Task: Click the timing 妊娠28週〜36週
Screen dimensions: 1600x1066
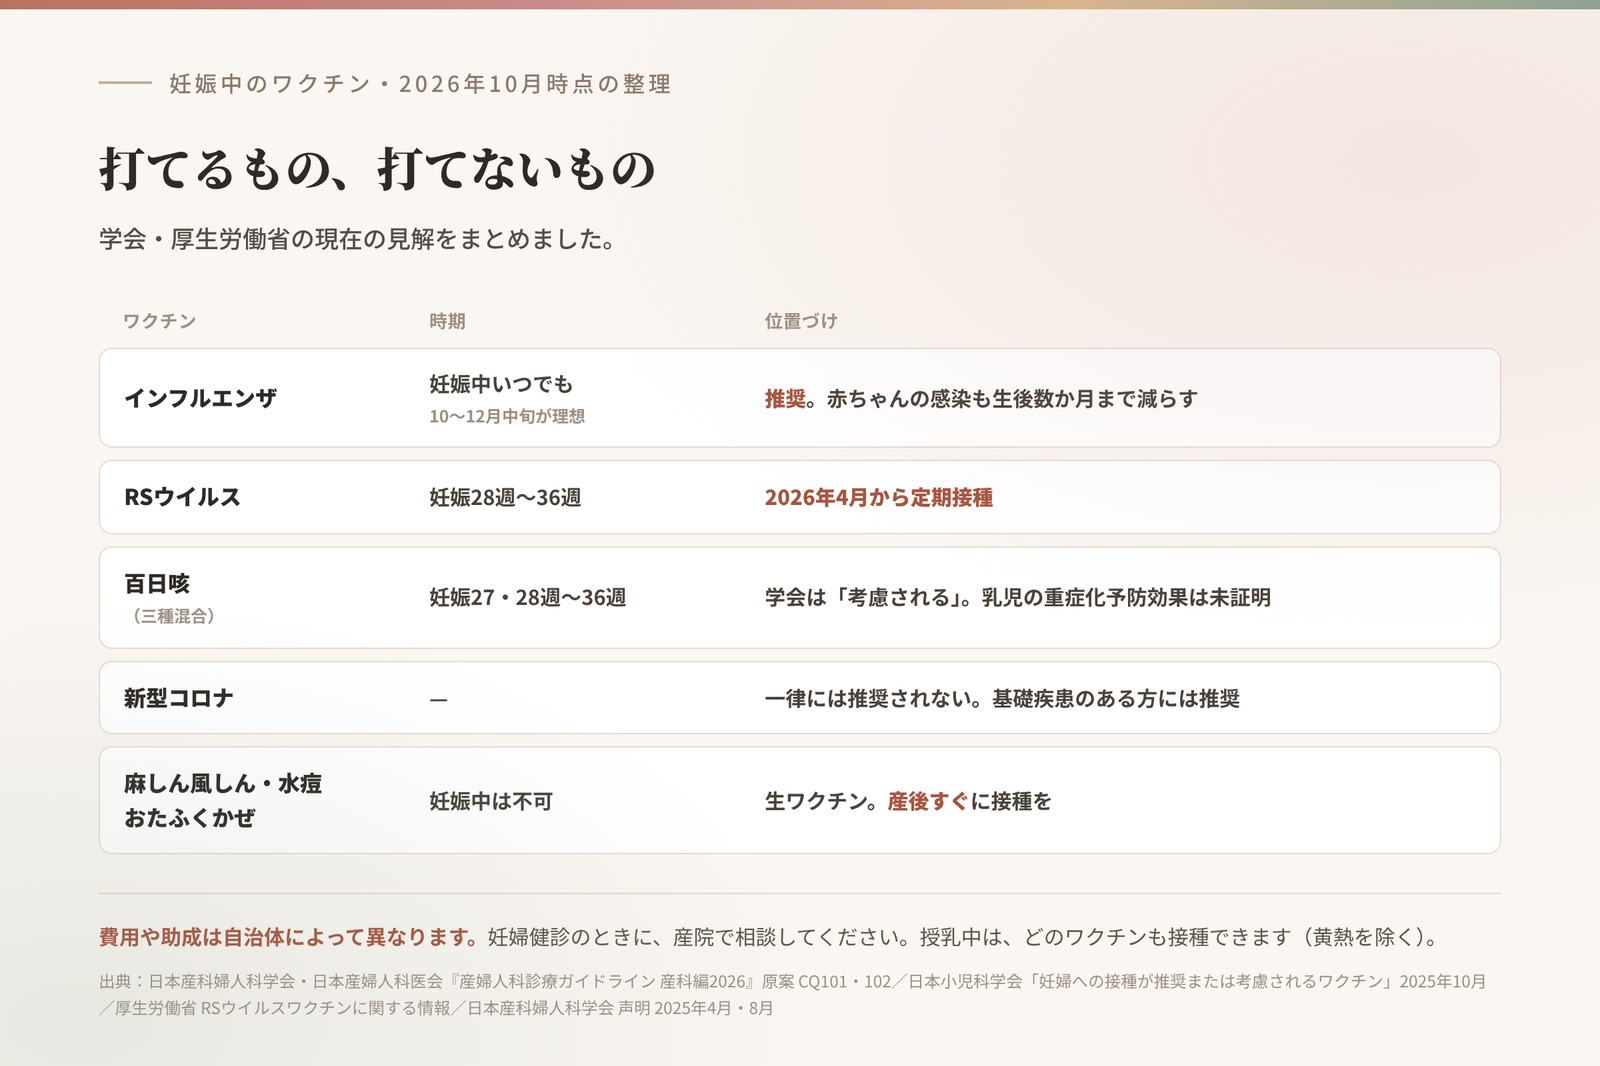Action: pos(505,497)
